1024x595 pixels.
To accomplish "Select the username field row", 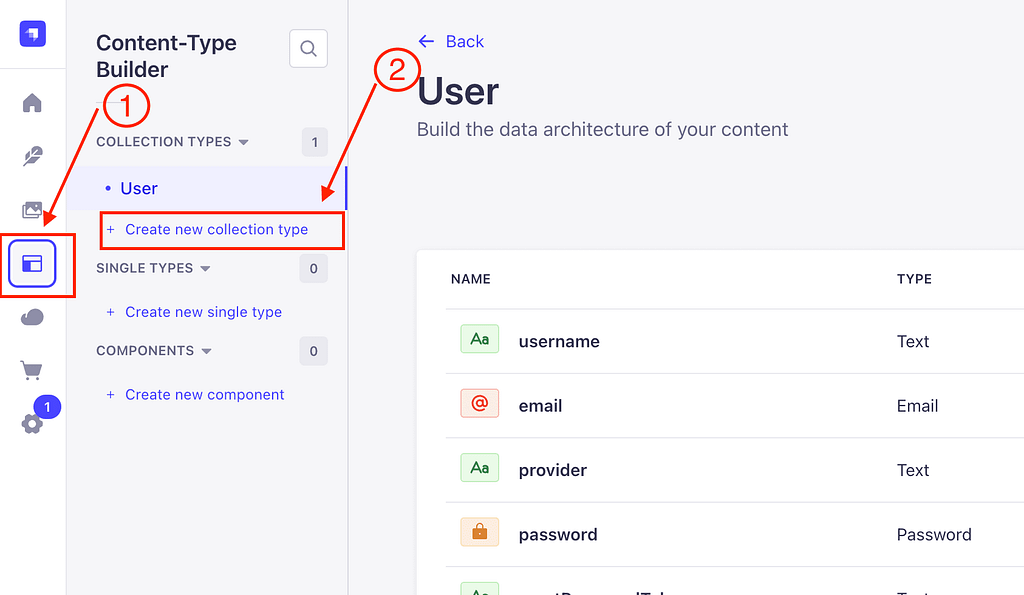I will 735,341.
